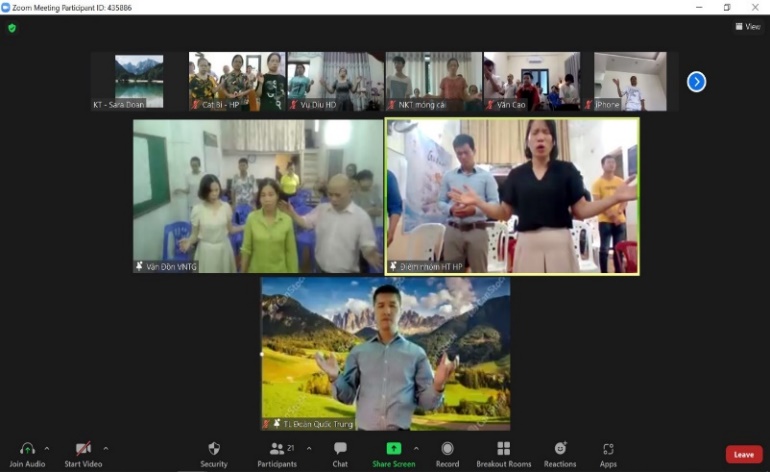
Task: Show next page of video thumbnails
Action: click(696, 82)
